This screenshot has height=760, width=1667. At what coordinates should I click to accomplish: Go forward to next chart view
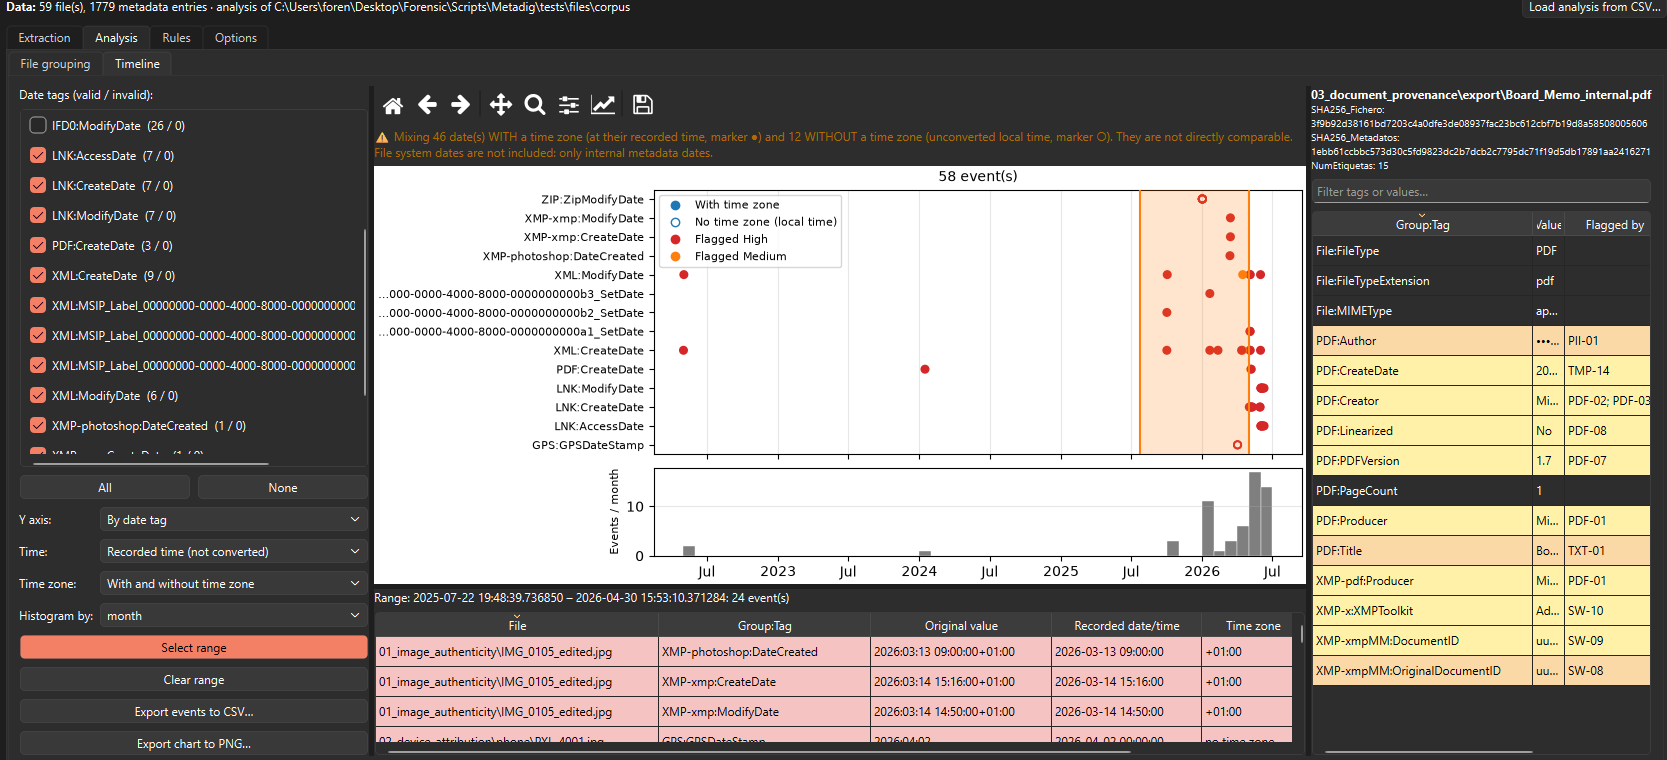(460, 105)
